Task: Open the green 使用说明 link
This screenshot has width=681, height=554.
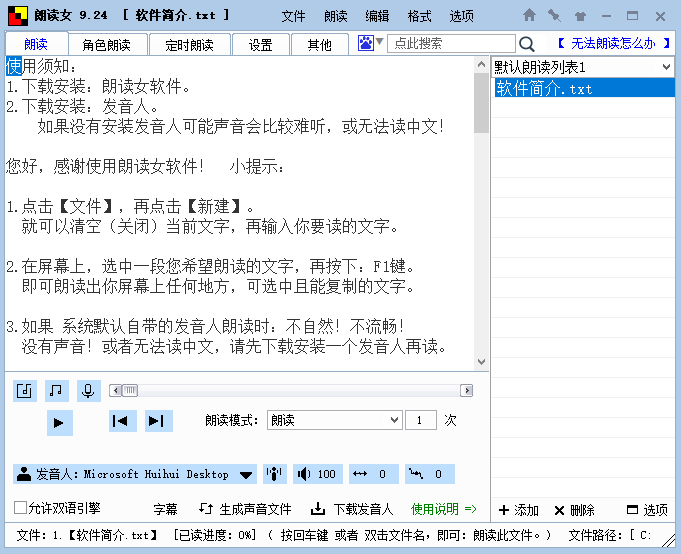Action: (444, 509)
